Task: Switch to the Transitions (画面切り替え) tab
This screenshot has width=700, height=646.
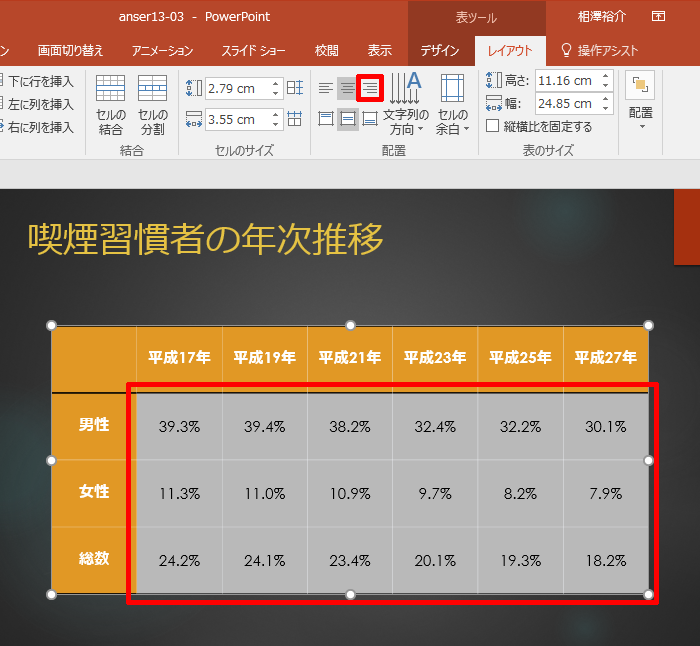Action: 71,50
